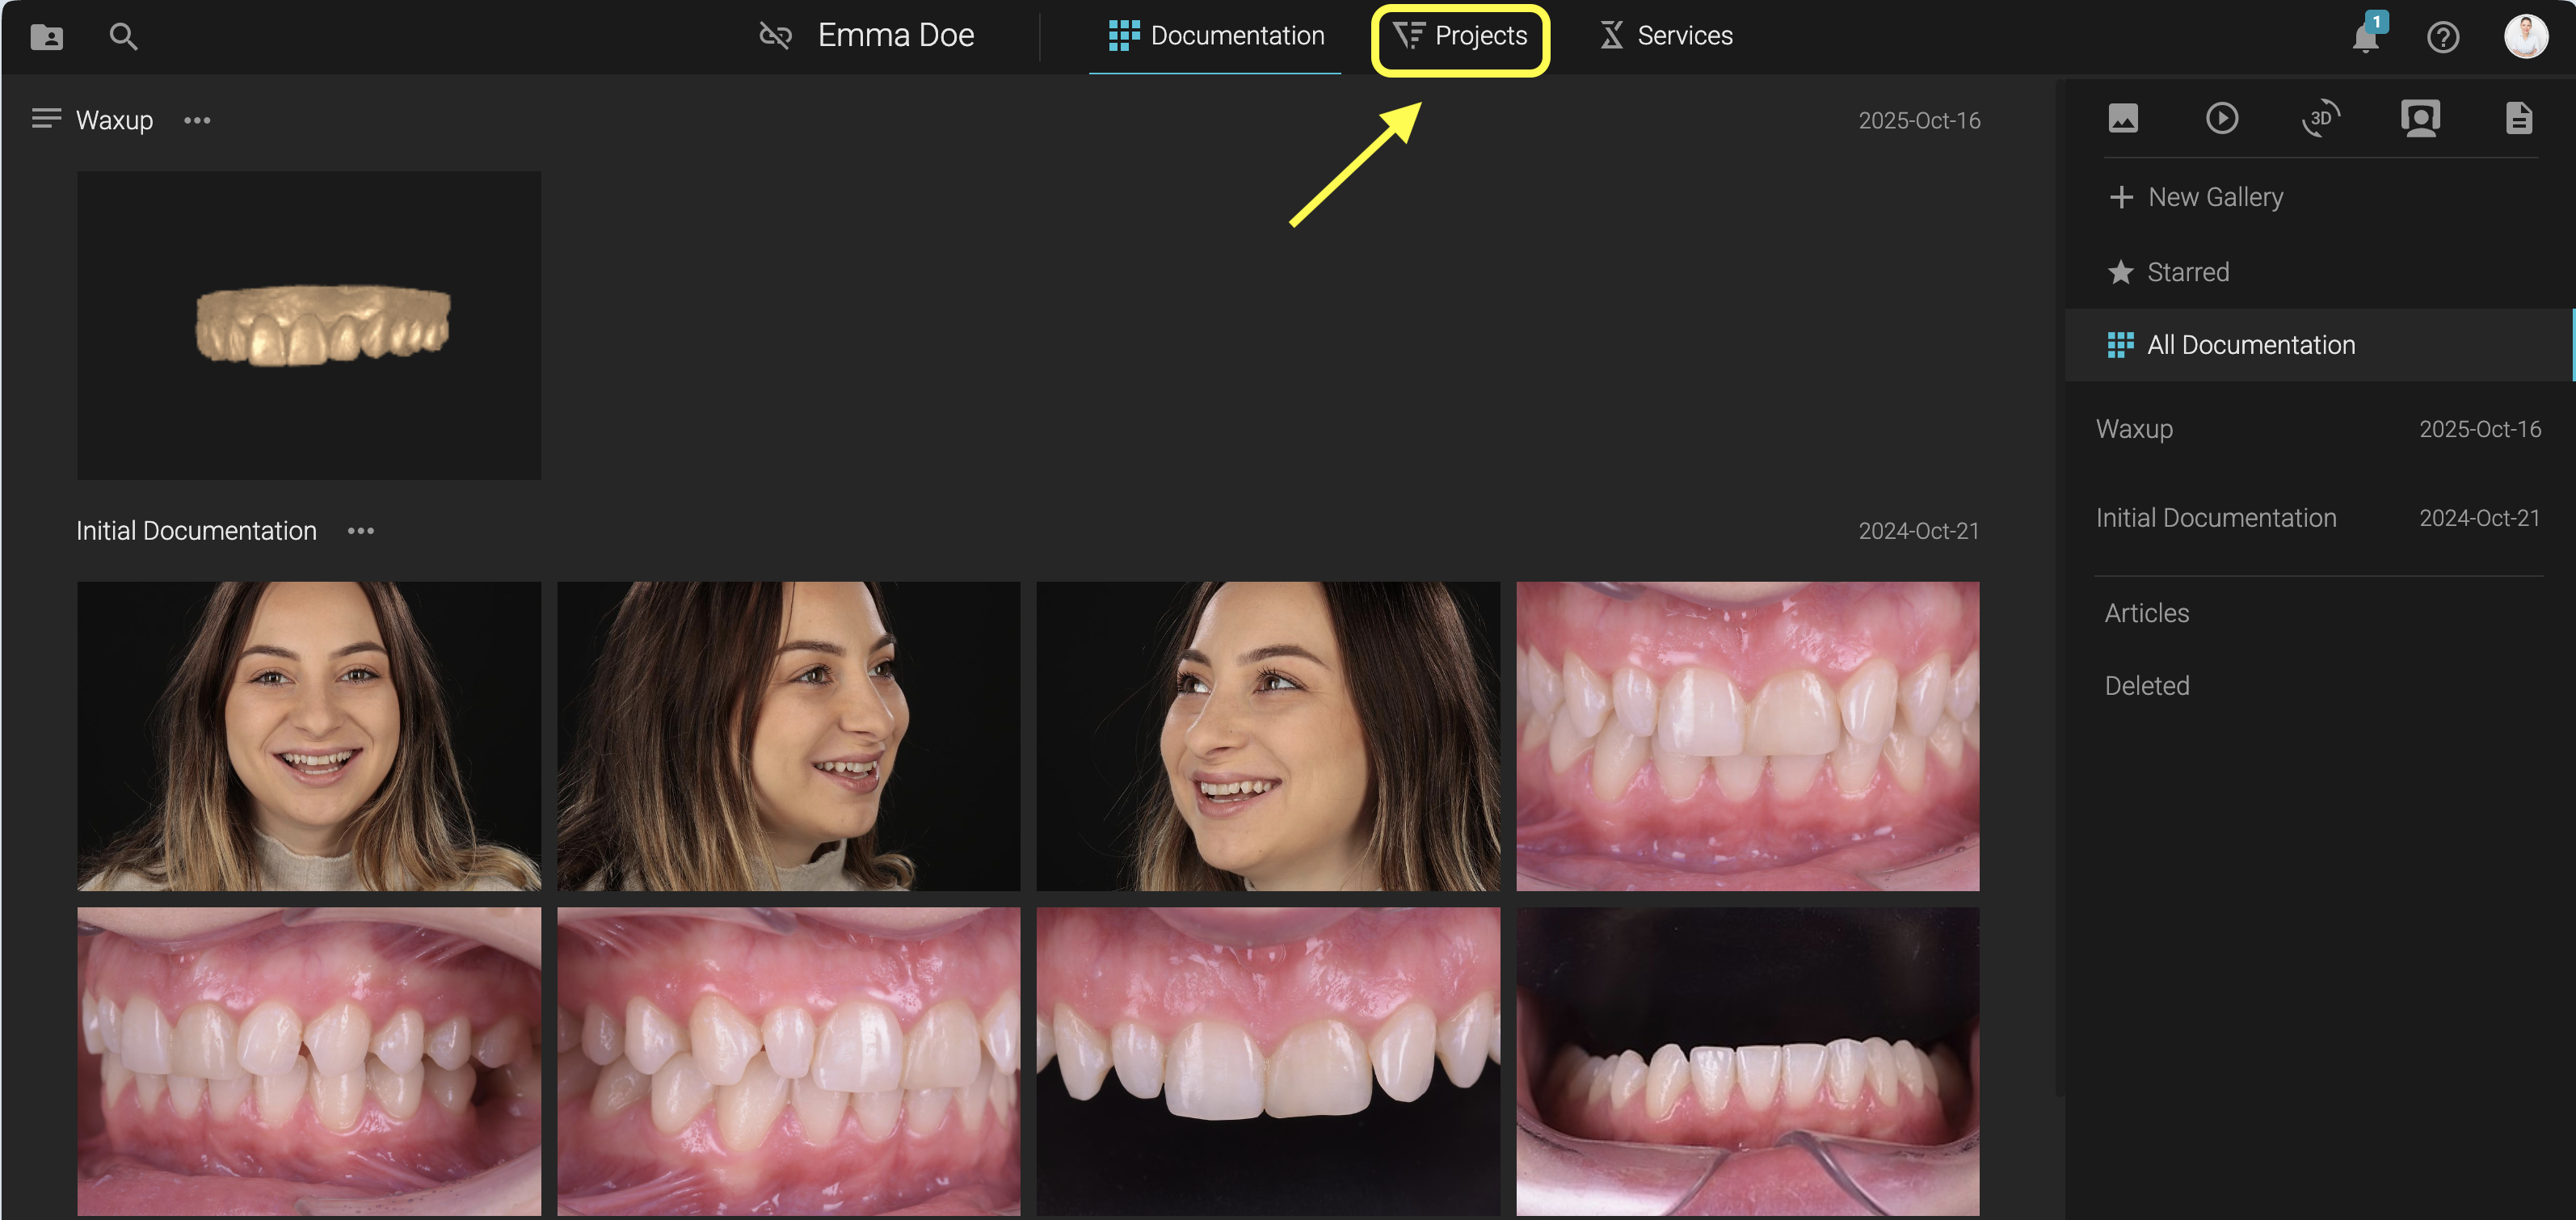Image resolution: width=2576 pixels, height=1220 pixels.
Task: Filter by documents file icon
Action: 2518,119
